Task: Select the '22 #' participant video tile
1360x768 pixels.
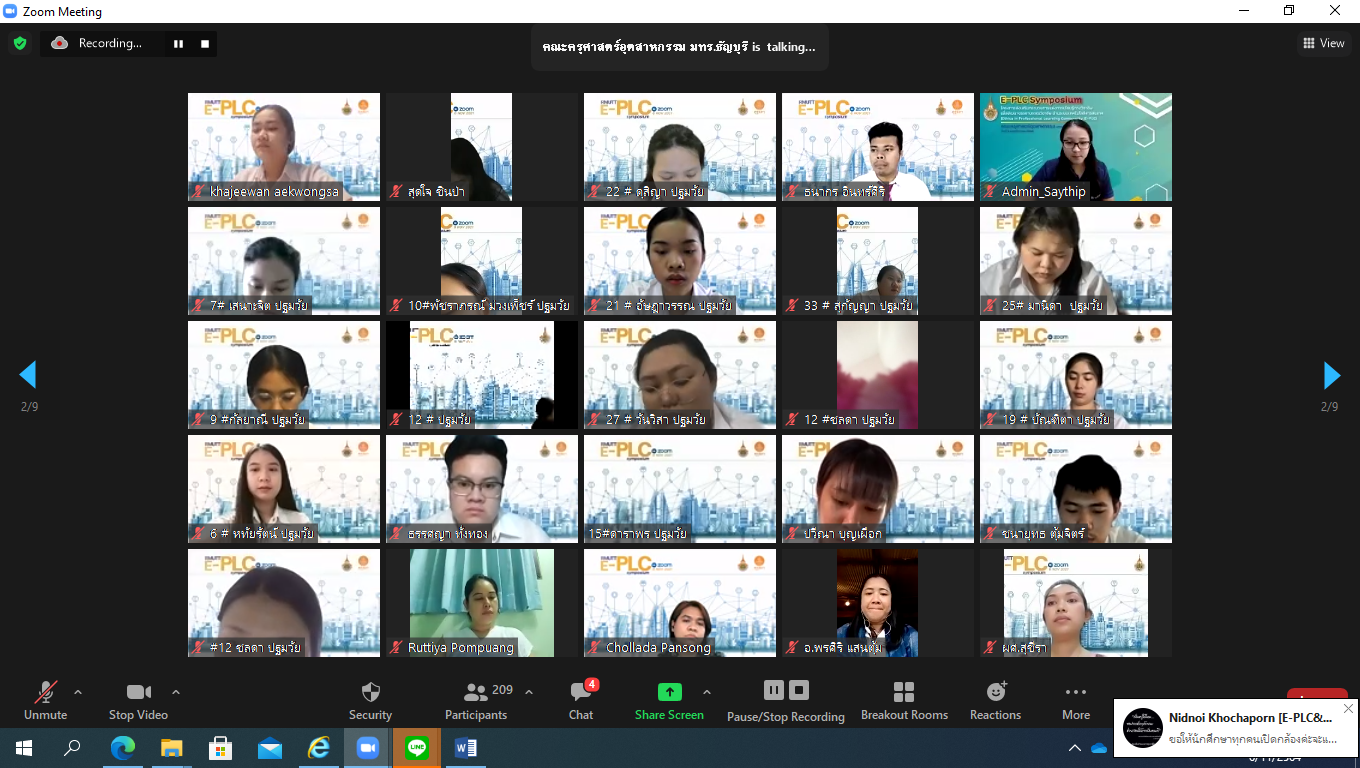Action: click(x=680, y=147)
